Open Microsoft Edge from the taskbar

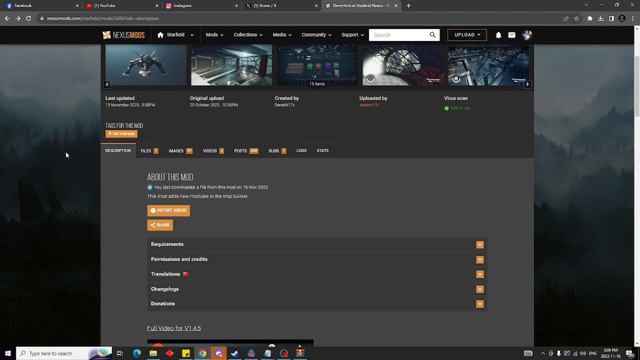pos(137,353)
